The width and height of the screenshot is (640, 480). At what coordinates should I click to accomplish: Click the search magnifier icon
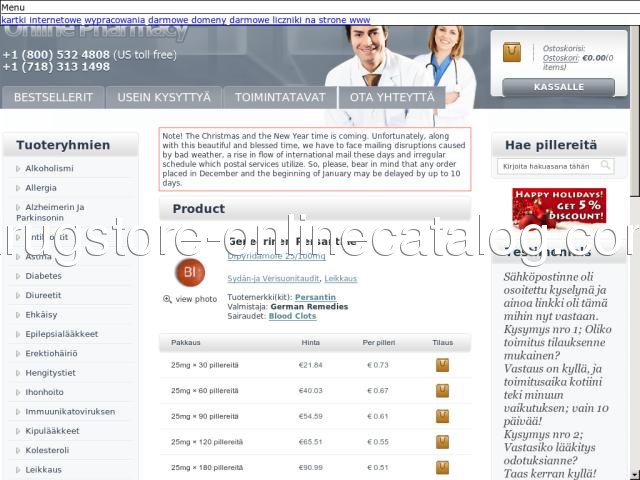pos(605,165)
